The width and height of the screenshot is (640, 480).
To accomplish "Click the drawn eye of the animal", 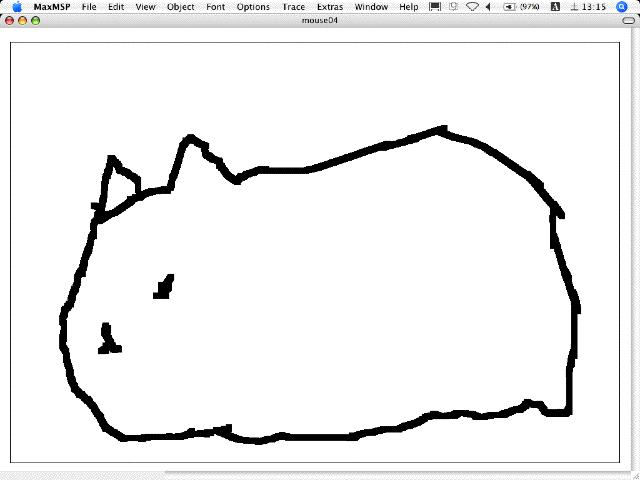I will pos(164,287).
